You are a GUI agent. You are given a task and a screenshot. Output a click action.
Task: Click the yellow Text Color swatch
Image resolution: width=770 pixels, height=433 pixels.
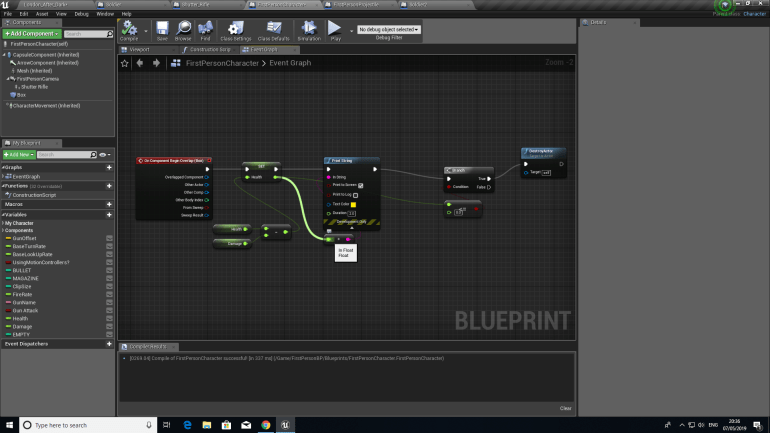(353, 204)
